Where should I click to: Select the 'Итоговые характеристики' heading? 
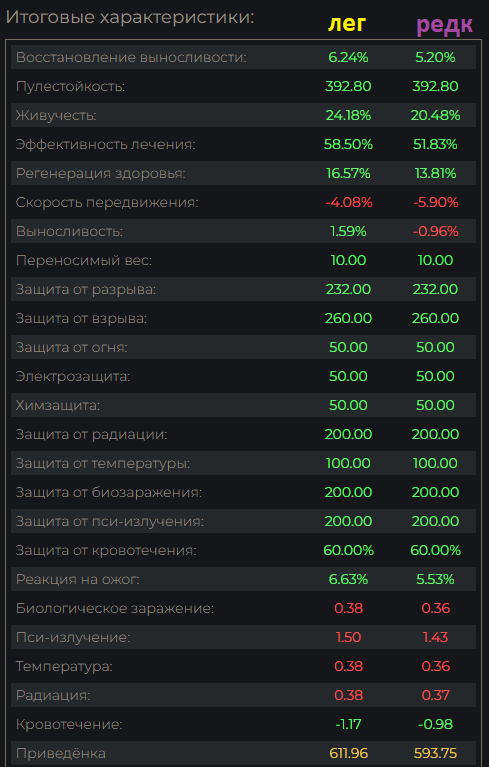click(x=130, y=17)
